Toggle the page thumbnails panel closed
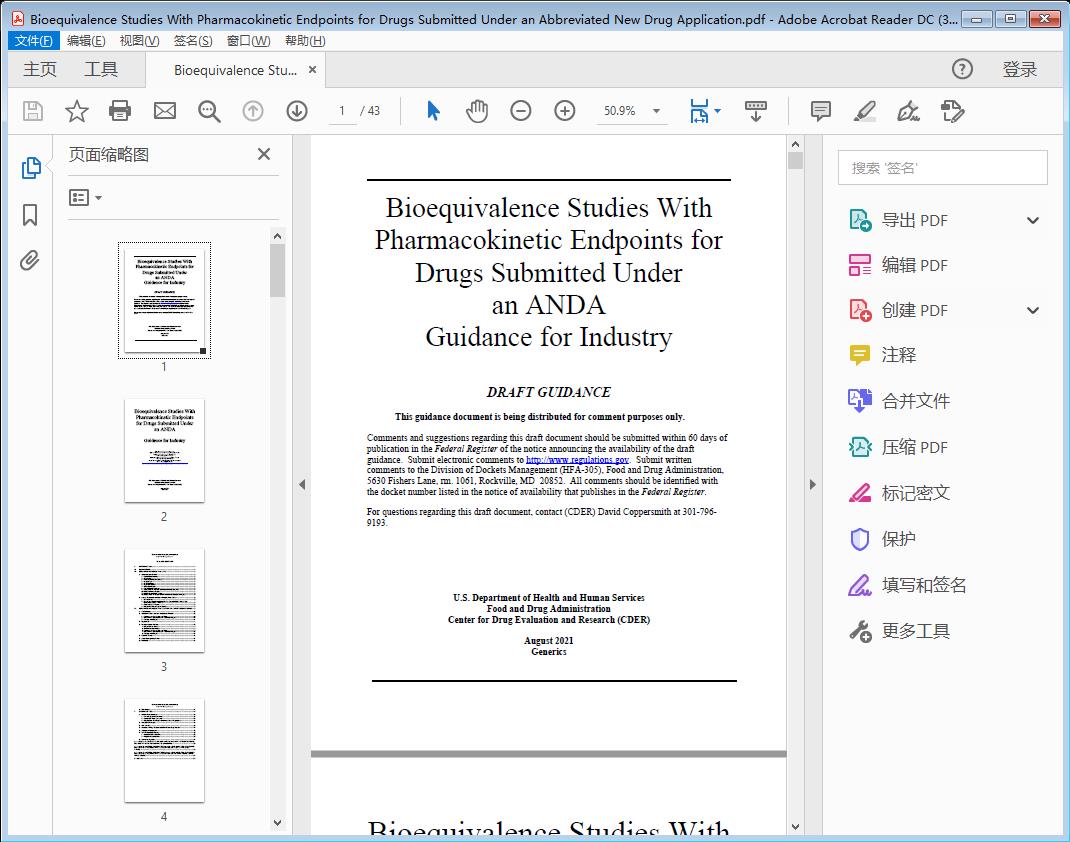This screenshot has width=1070, height=842. 263,154
